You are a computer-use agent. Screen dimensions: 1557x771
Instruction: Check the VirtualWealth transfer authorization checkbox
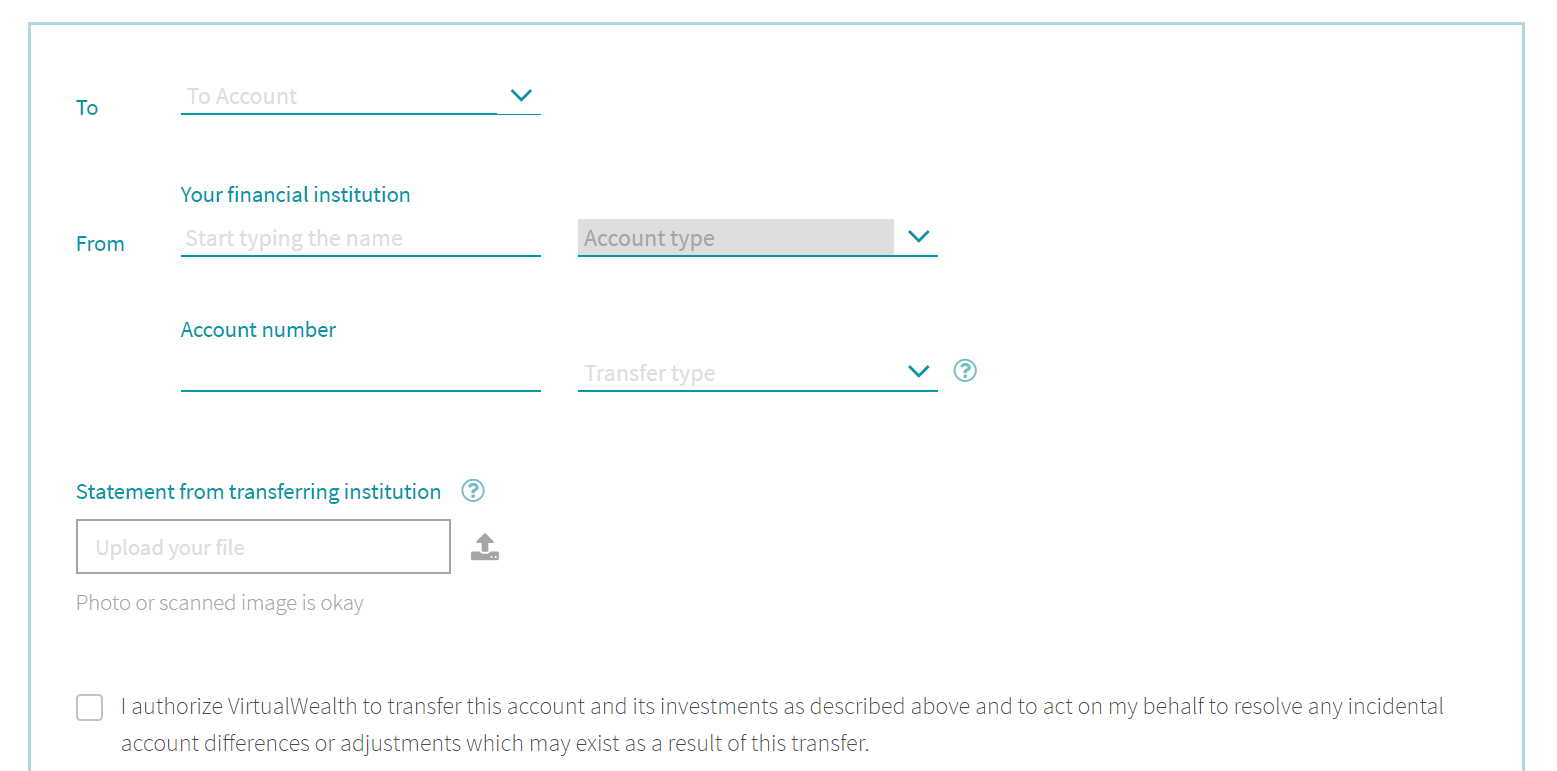[x=89, y=707]
